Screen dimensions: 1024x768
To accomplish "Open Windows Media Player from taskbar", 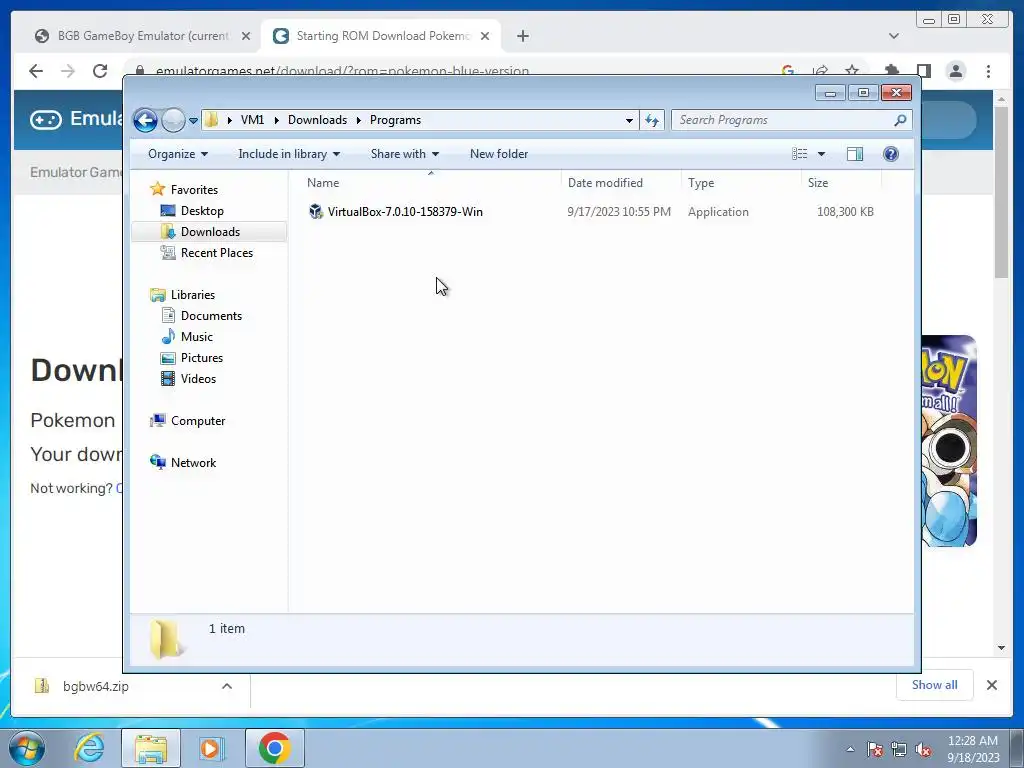I will pos(211,748).
